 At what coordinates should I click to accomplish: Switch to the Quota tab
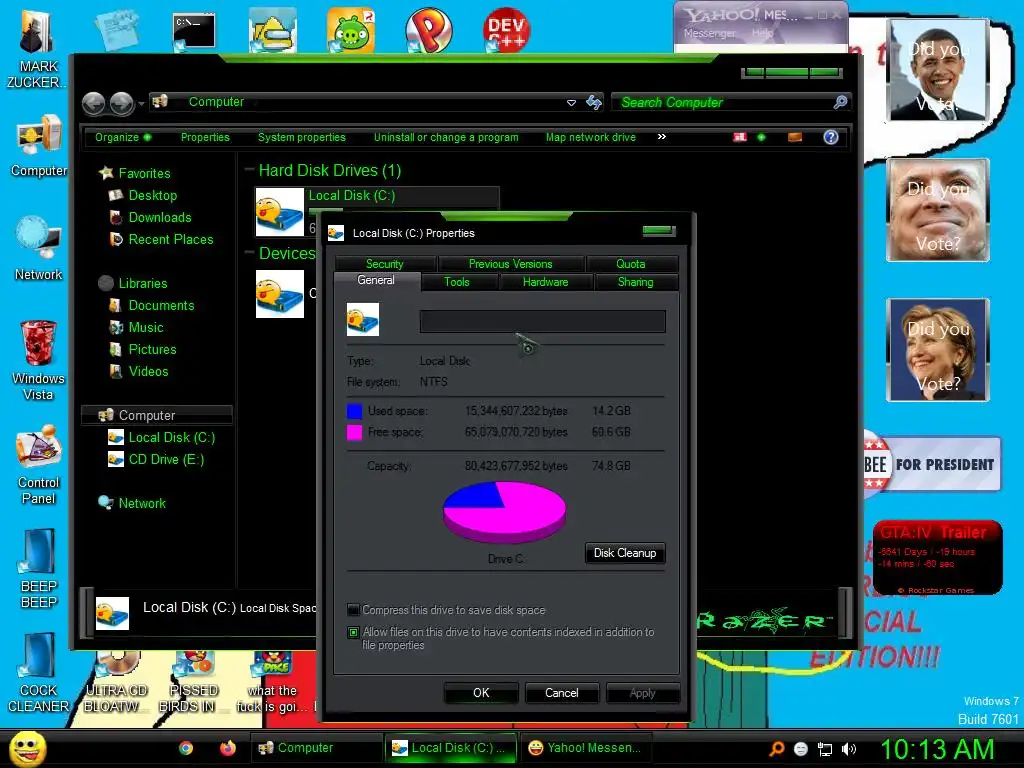[x=631, y=264]
